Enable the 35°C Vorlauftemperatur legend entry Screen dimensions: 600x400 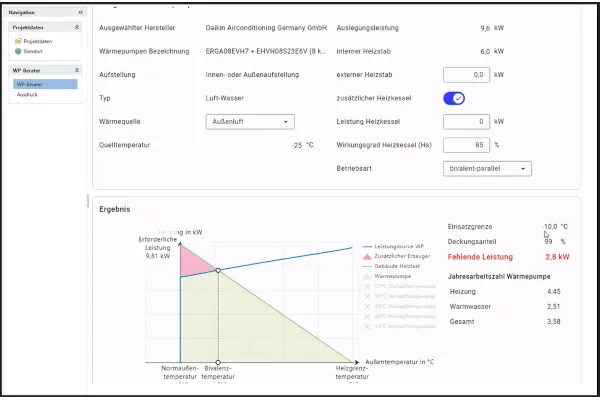tap(399, 327)
